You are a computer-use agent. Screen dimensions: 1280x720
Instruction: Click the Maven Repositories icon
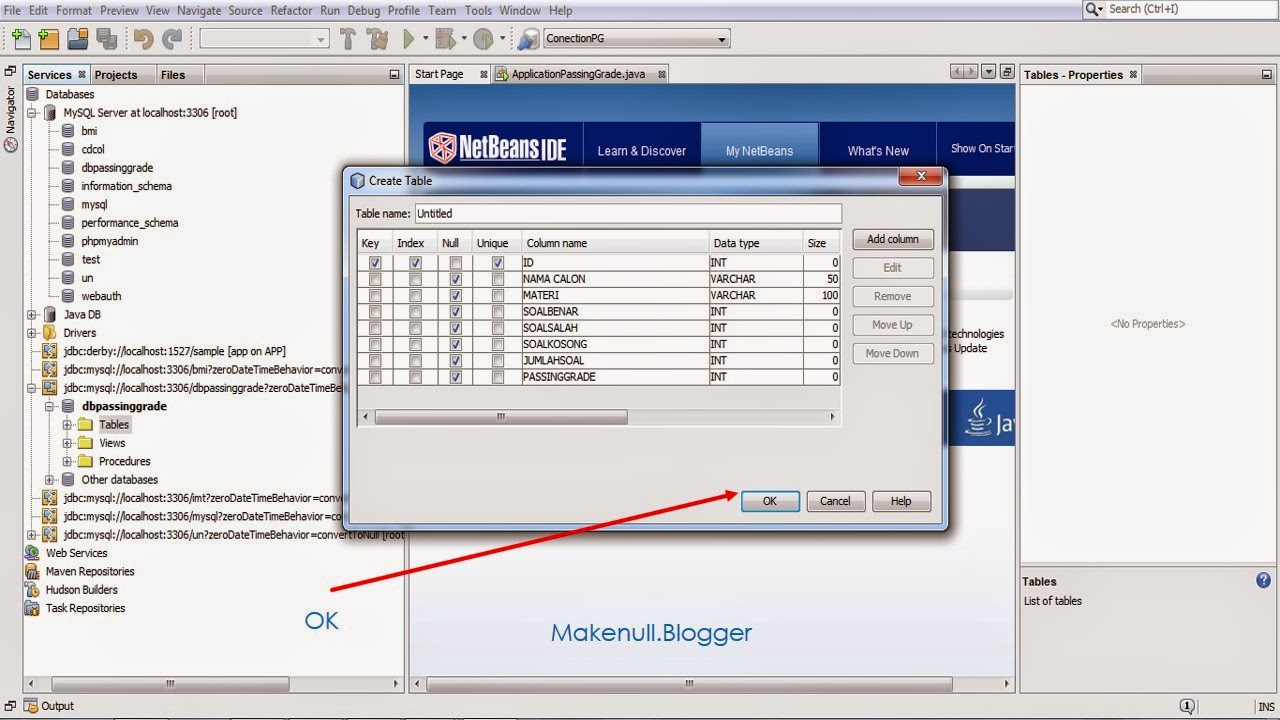(33, 571)
